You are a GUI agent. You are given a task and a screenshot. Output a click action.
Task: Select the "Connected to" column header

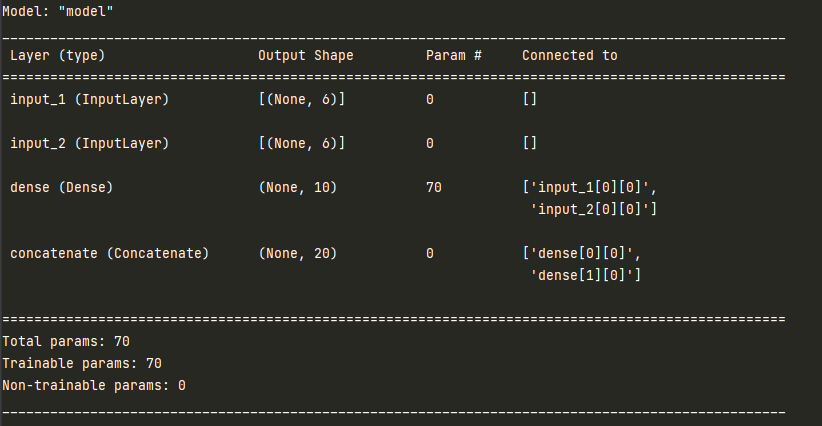coord(569,55)
